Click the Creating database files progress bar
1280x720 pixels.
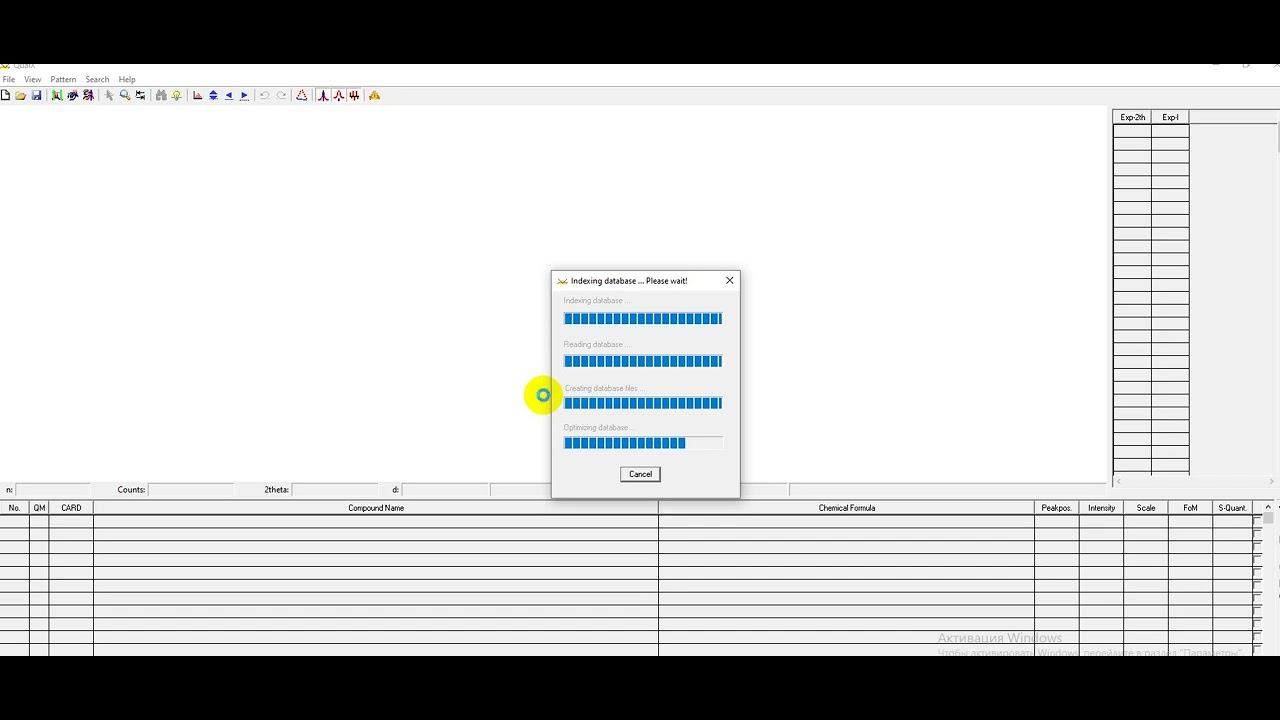(x=643, y=403)
